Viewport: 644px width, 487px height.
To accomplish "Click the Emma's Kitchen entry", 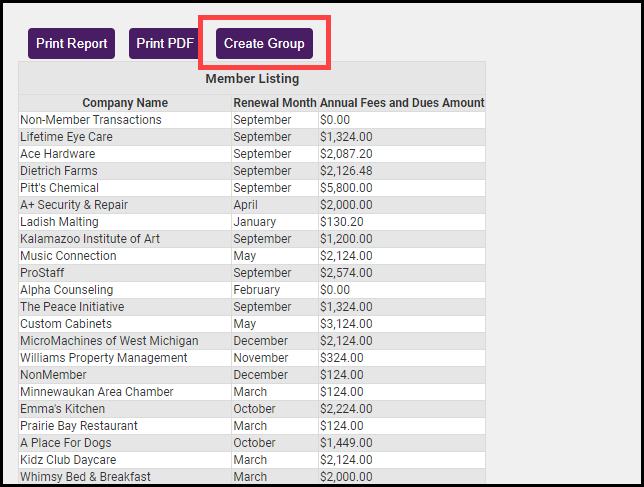I will tap(63, 409).
